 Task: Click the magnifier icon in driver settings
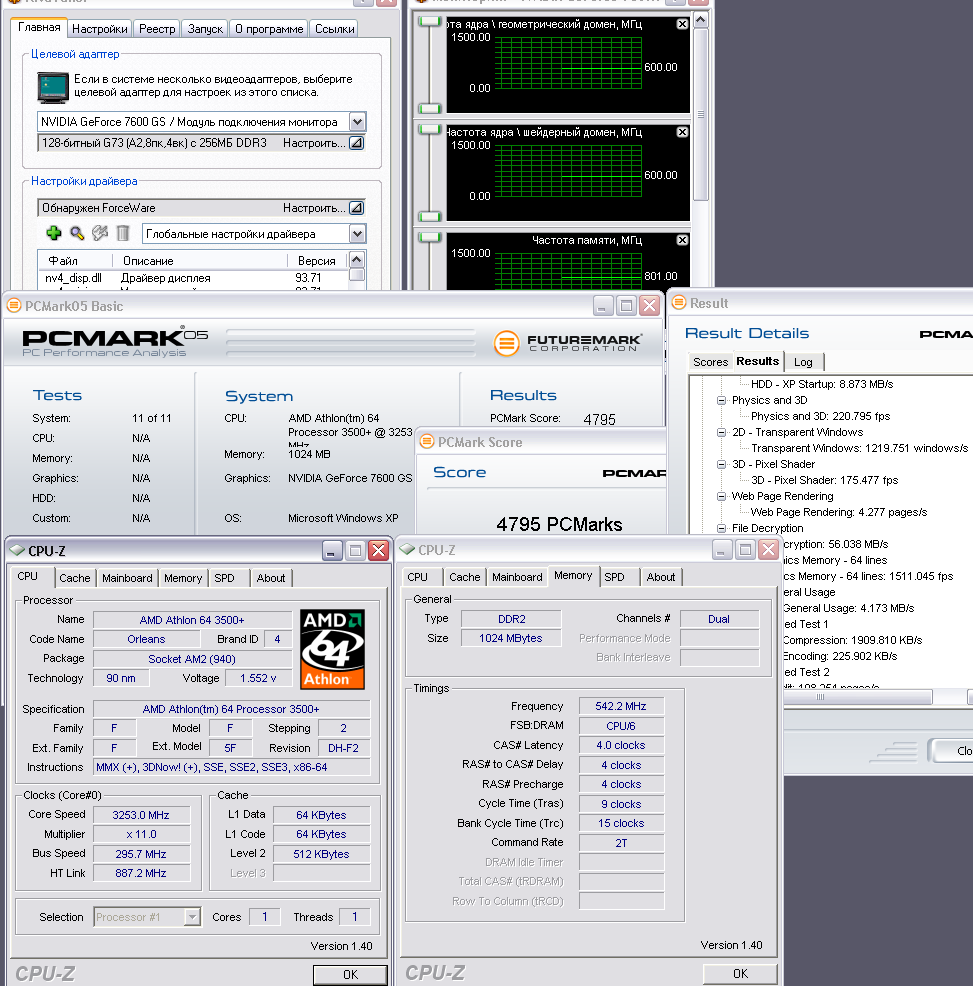[x=77, y=233]
